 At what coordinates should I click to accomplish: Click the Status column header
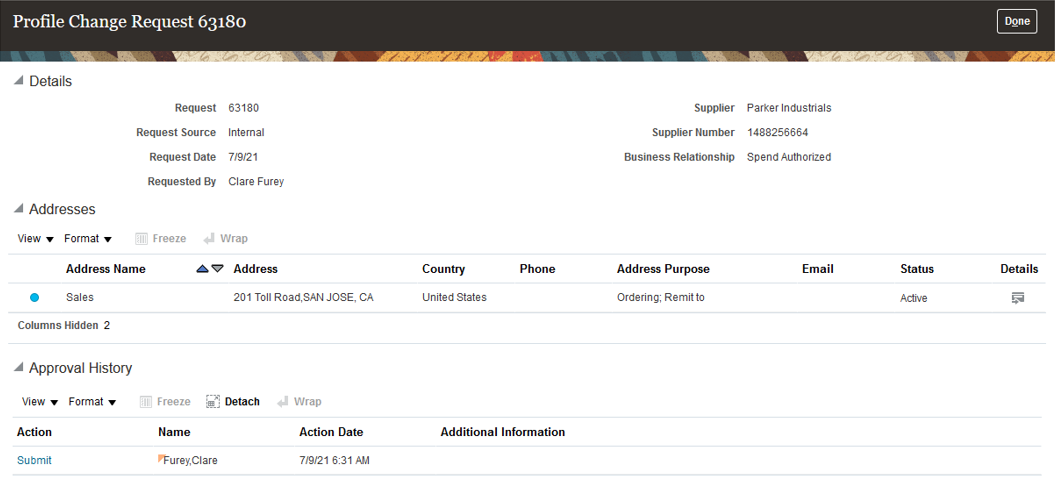[x=917, y=269]
